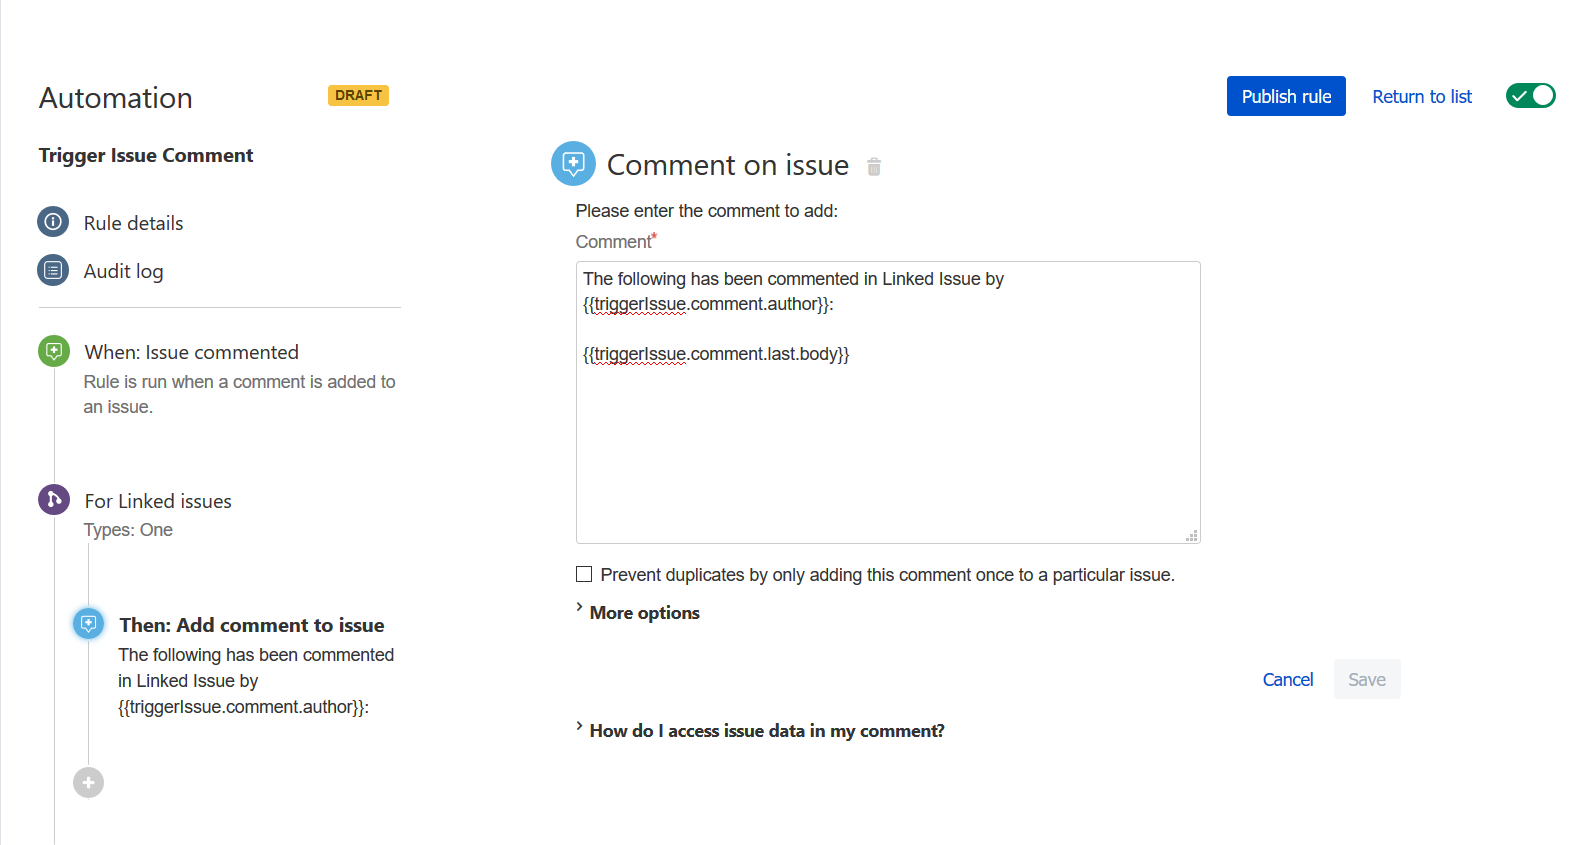The width and height of the screenshot is (1577, 845).
Task: Select the green Issue commented trigger icon
Action: click(x=54, y=351)
